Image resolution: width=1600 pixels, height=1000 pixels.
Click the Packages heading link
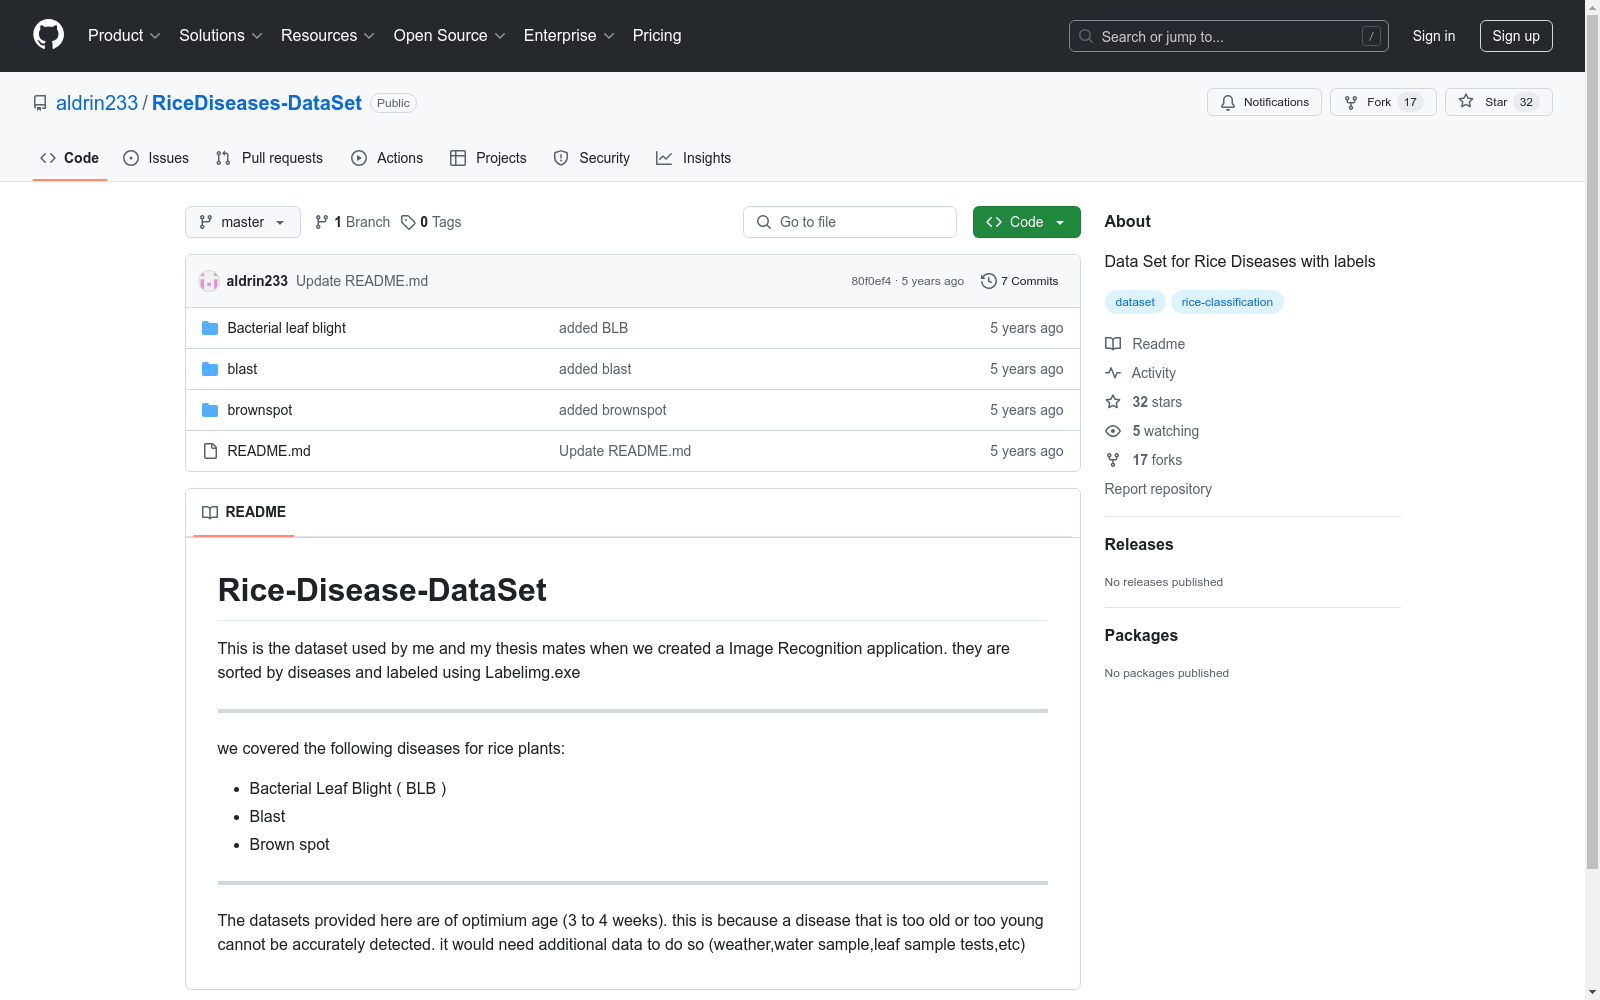coord(1141,635)
